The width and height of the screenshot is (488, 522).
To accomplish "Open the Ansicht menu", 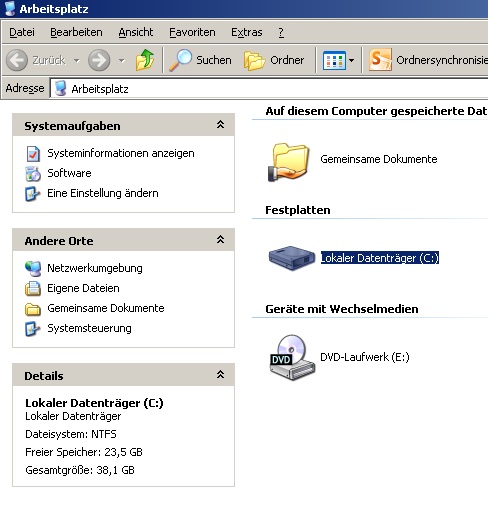I will 136,32.
